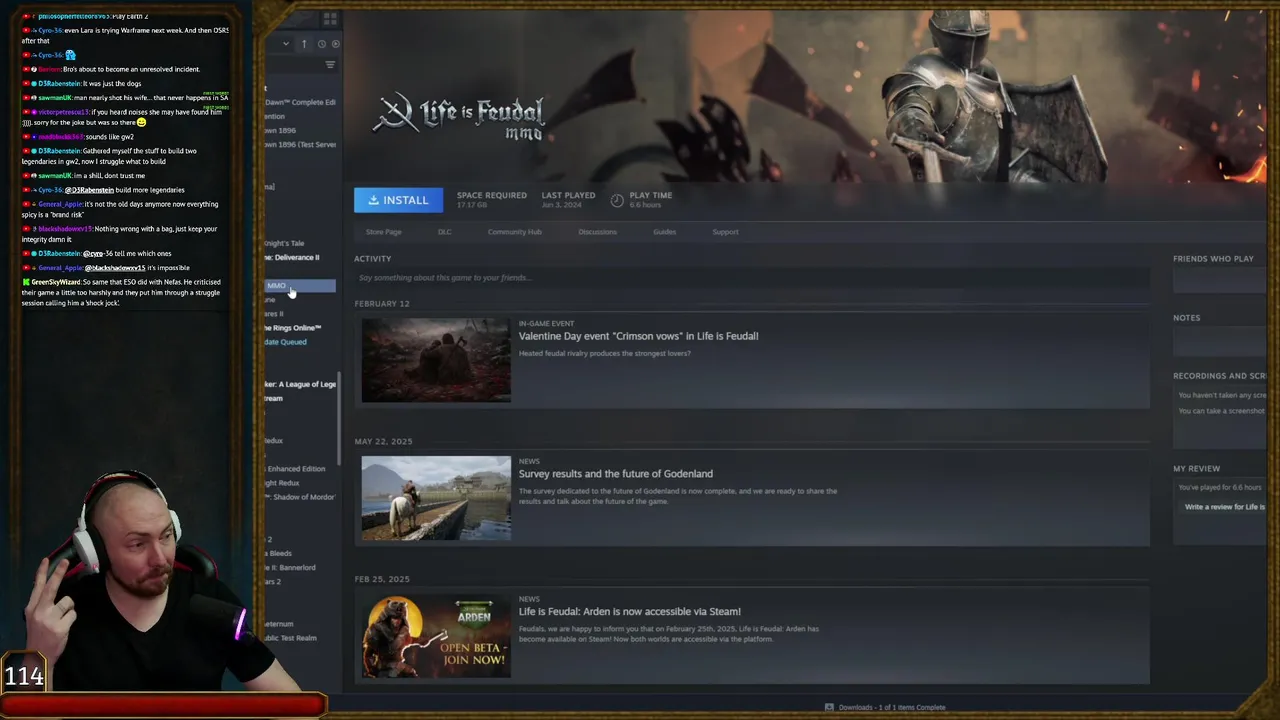Click the activity status input field
Screen dimensions: 1280x720
pyautogui.click(x=751, y=278)
